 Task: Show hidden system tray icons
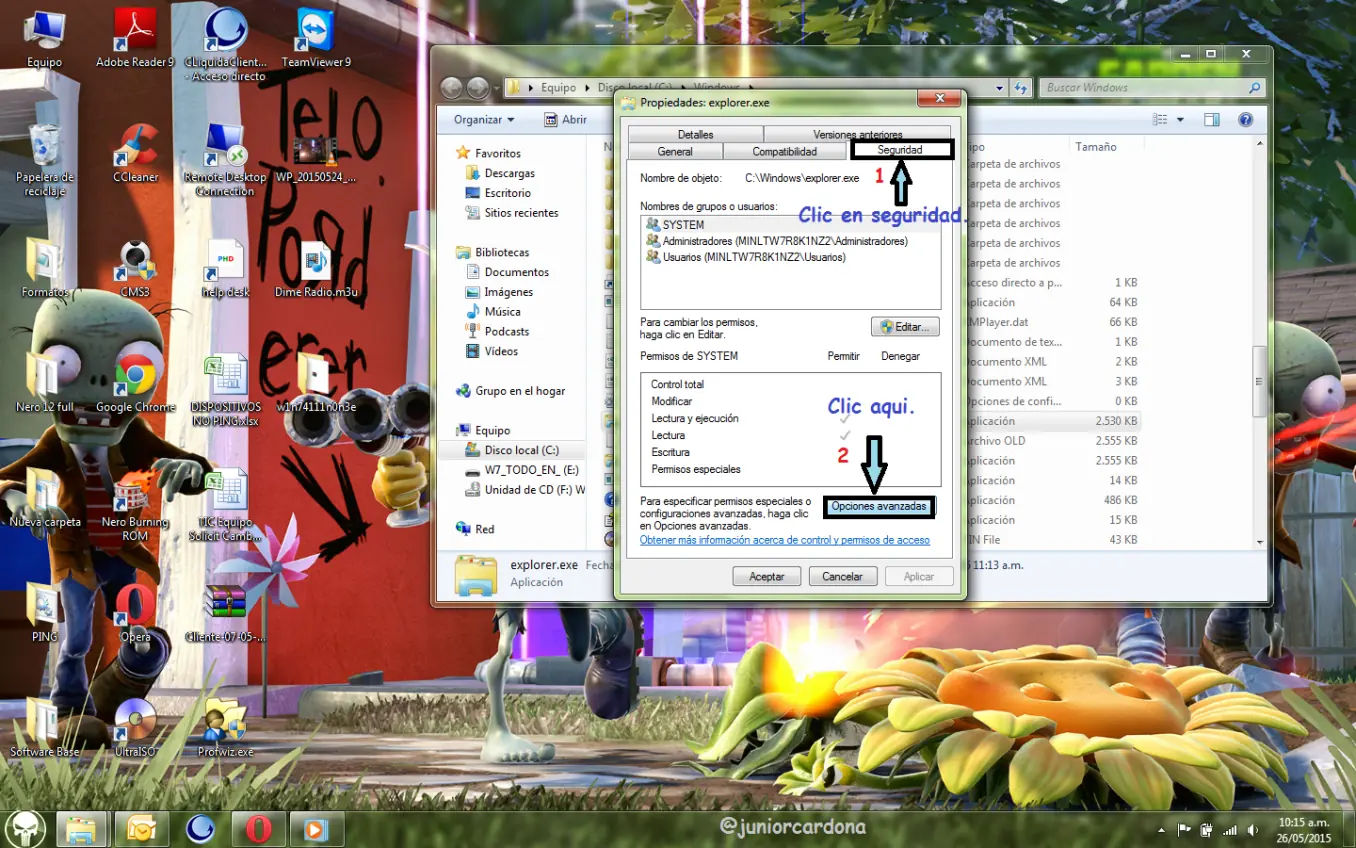(x=1161, y=829)
